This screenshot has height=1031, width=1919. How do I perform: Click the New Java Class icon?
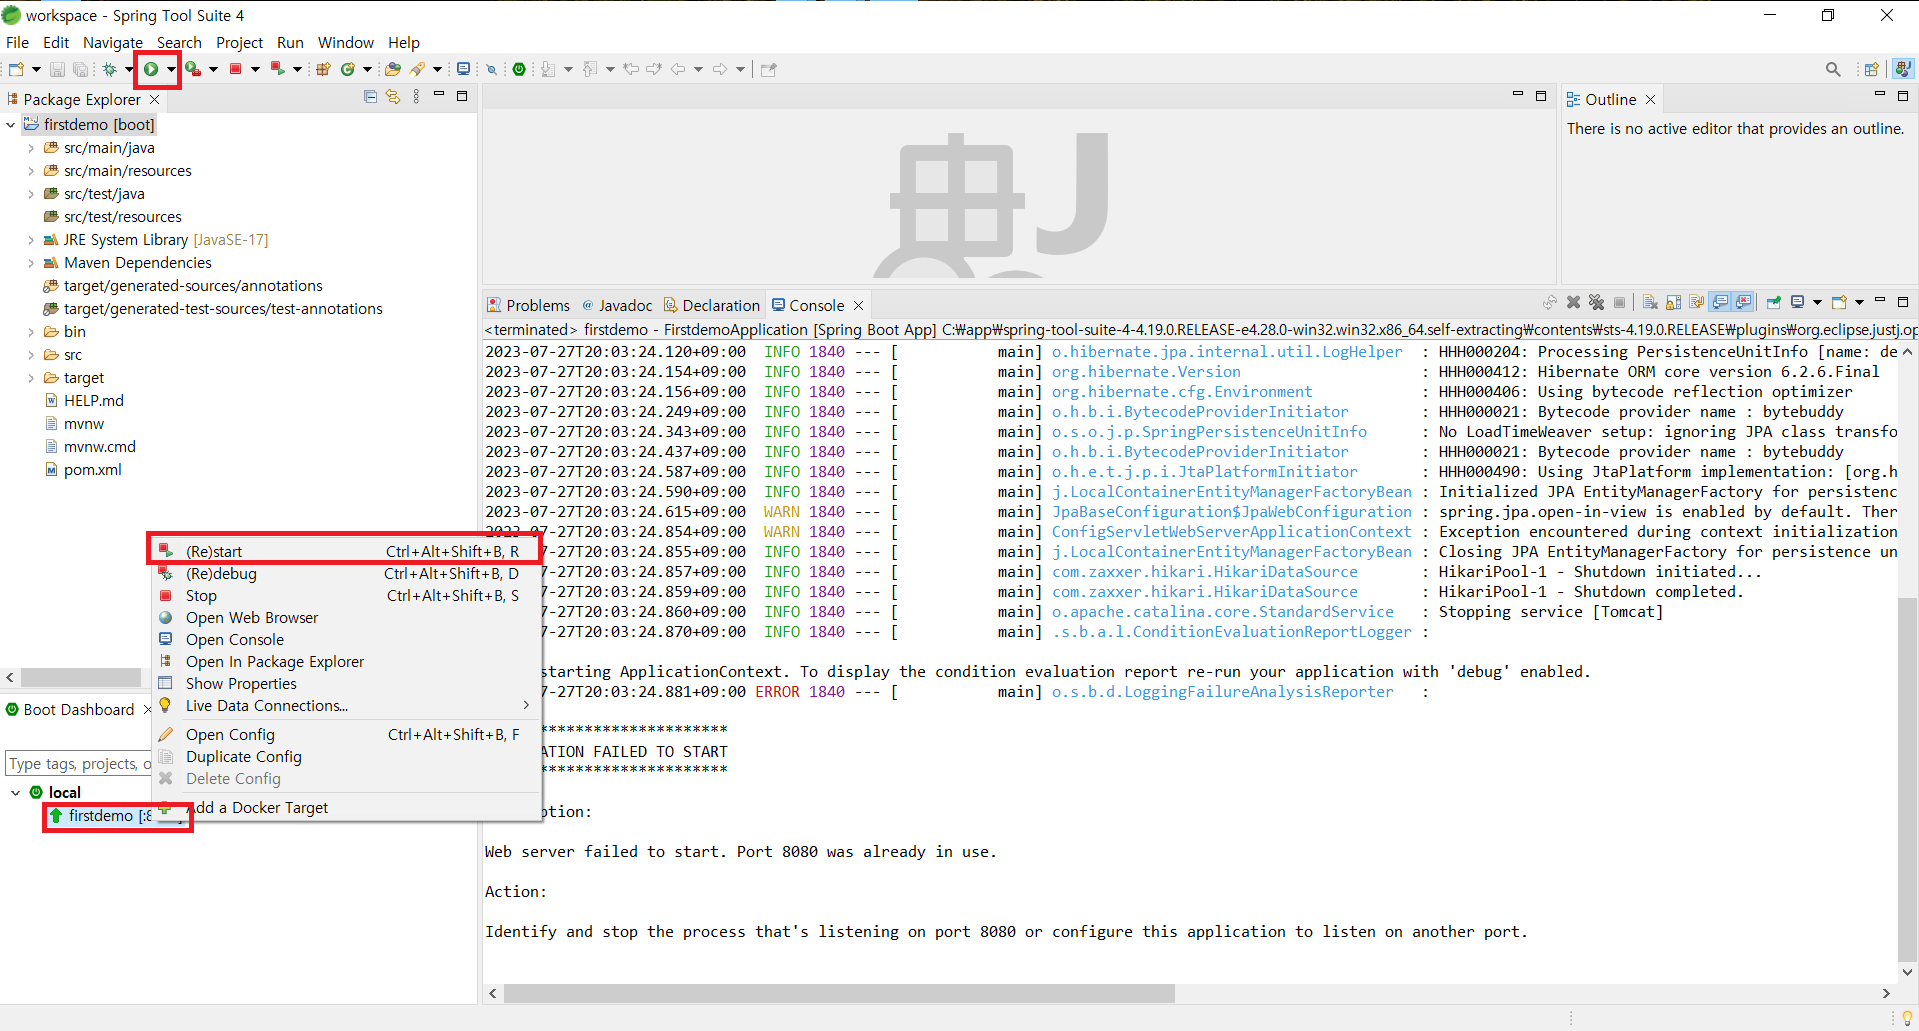point(348,69)
